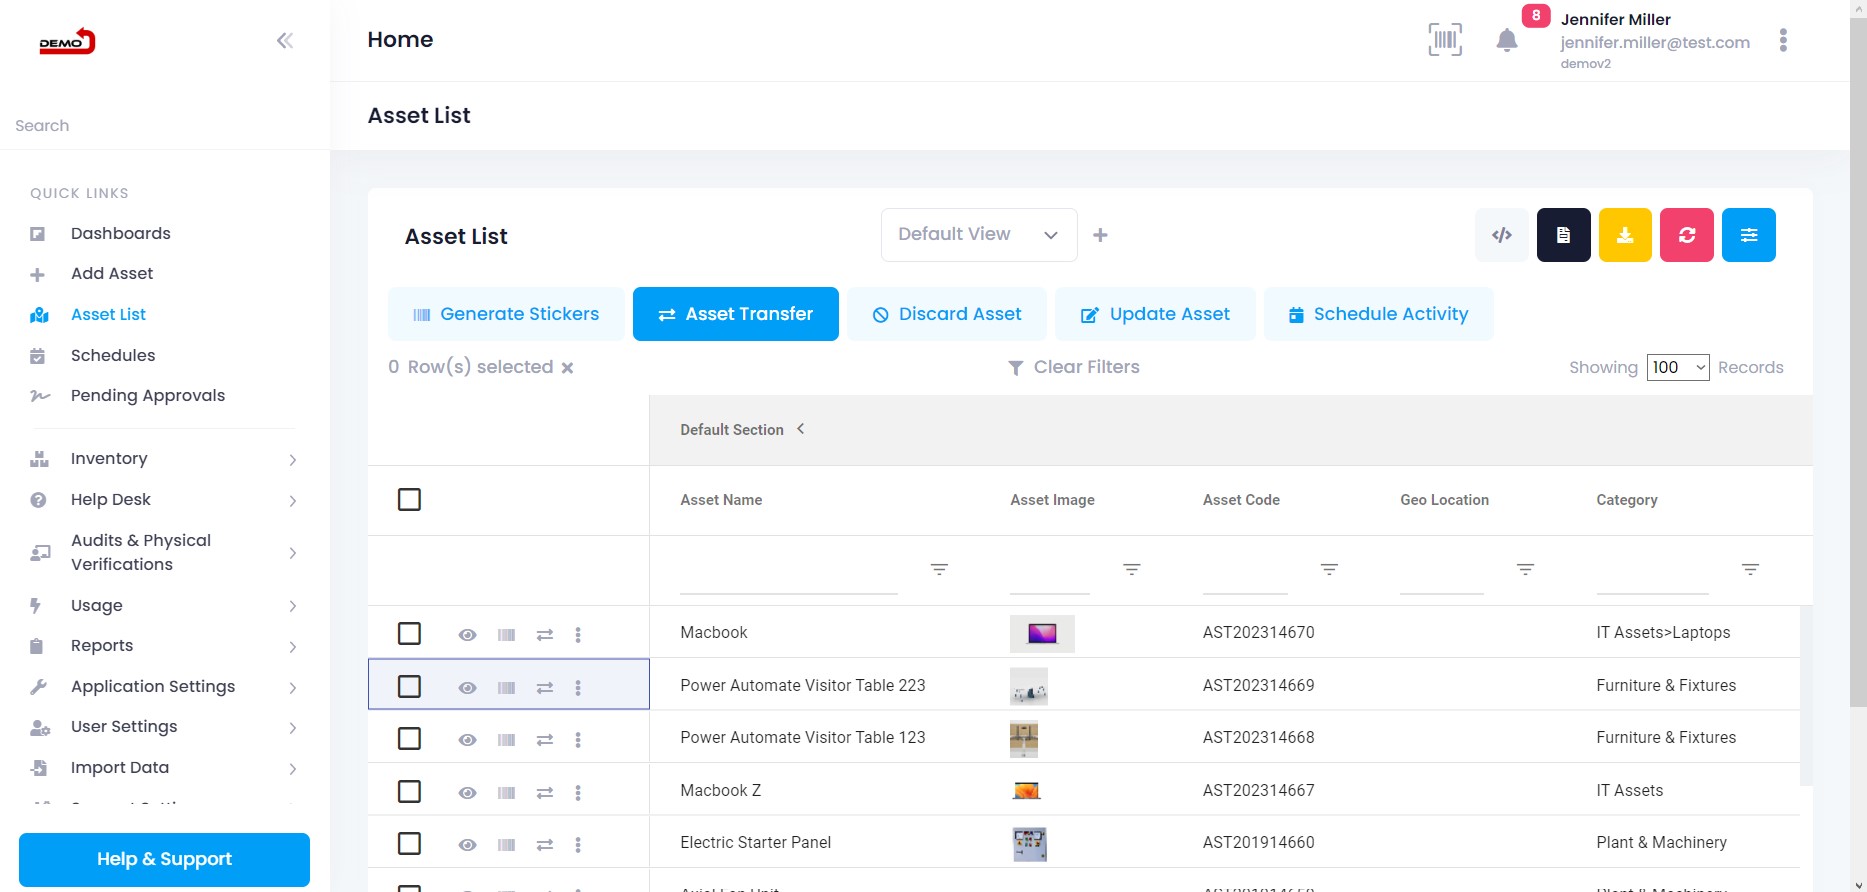1867x892 pixels.
Task: Click the Help & Support button
Action: [x=164, y=859]
